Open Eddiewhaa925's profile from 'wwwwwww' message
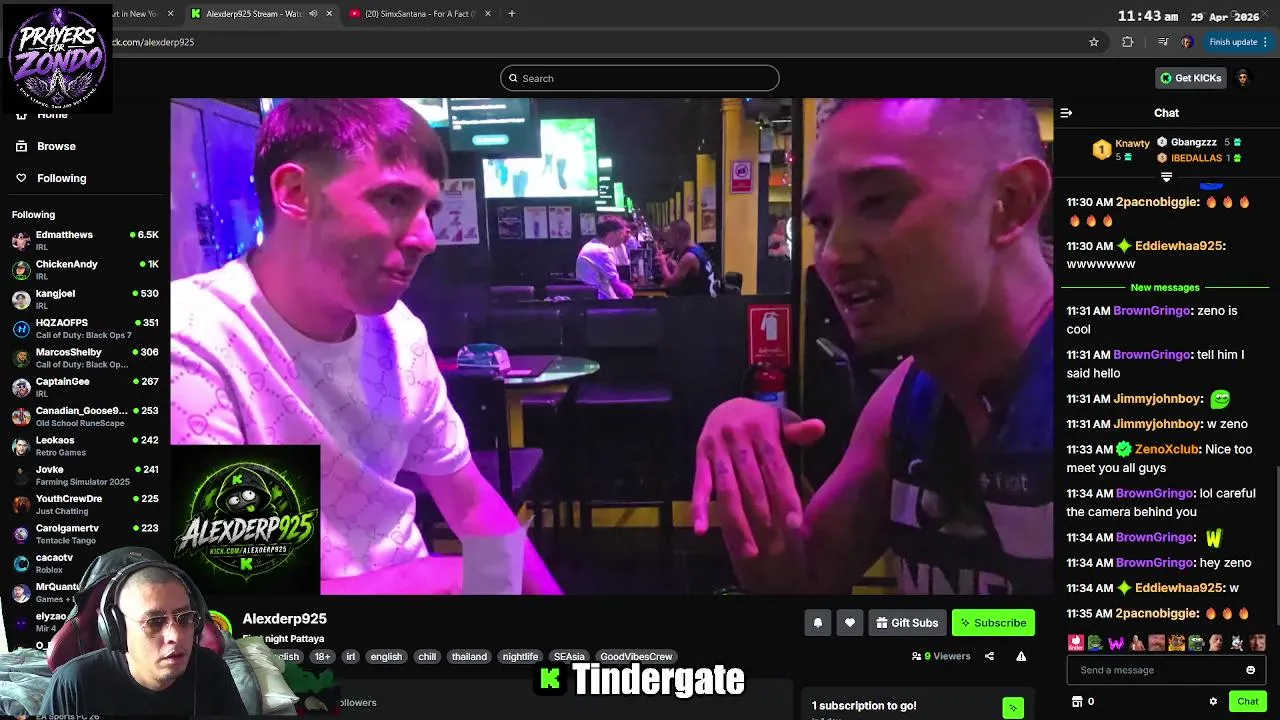The height and width of the screenshot is (720, 1280). tap(1179, 246)
